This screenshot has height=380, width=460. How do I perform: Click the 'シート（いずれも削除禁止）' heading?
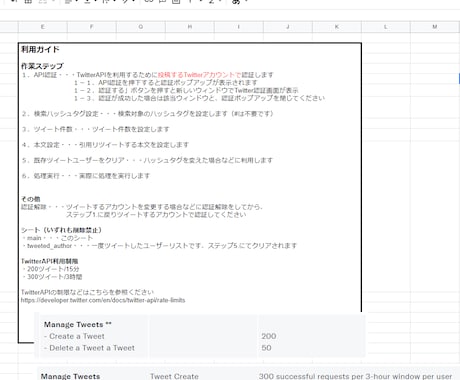tap(61, 230)
